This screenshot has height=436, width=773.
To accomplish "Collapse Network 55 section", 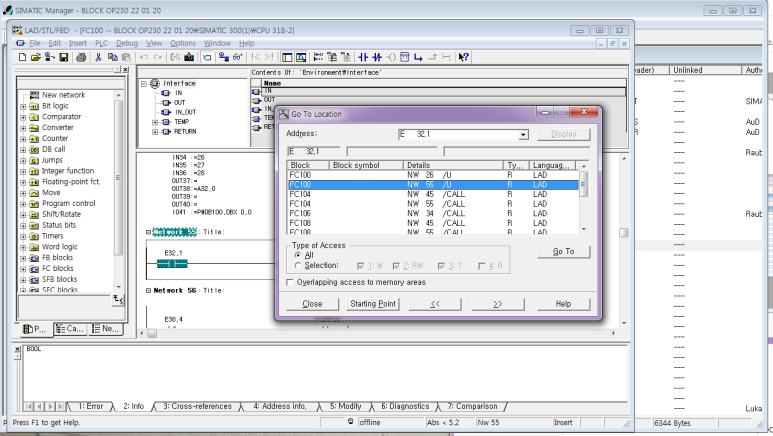I will pos(148,232).
